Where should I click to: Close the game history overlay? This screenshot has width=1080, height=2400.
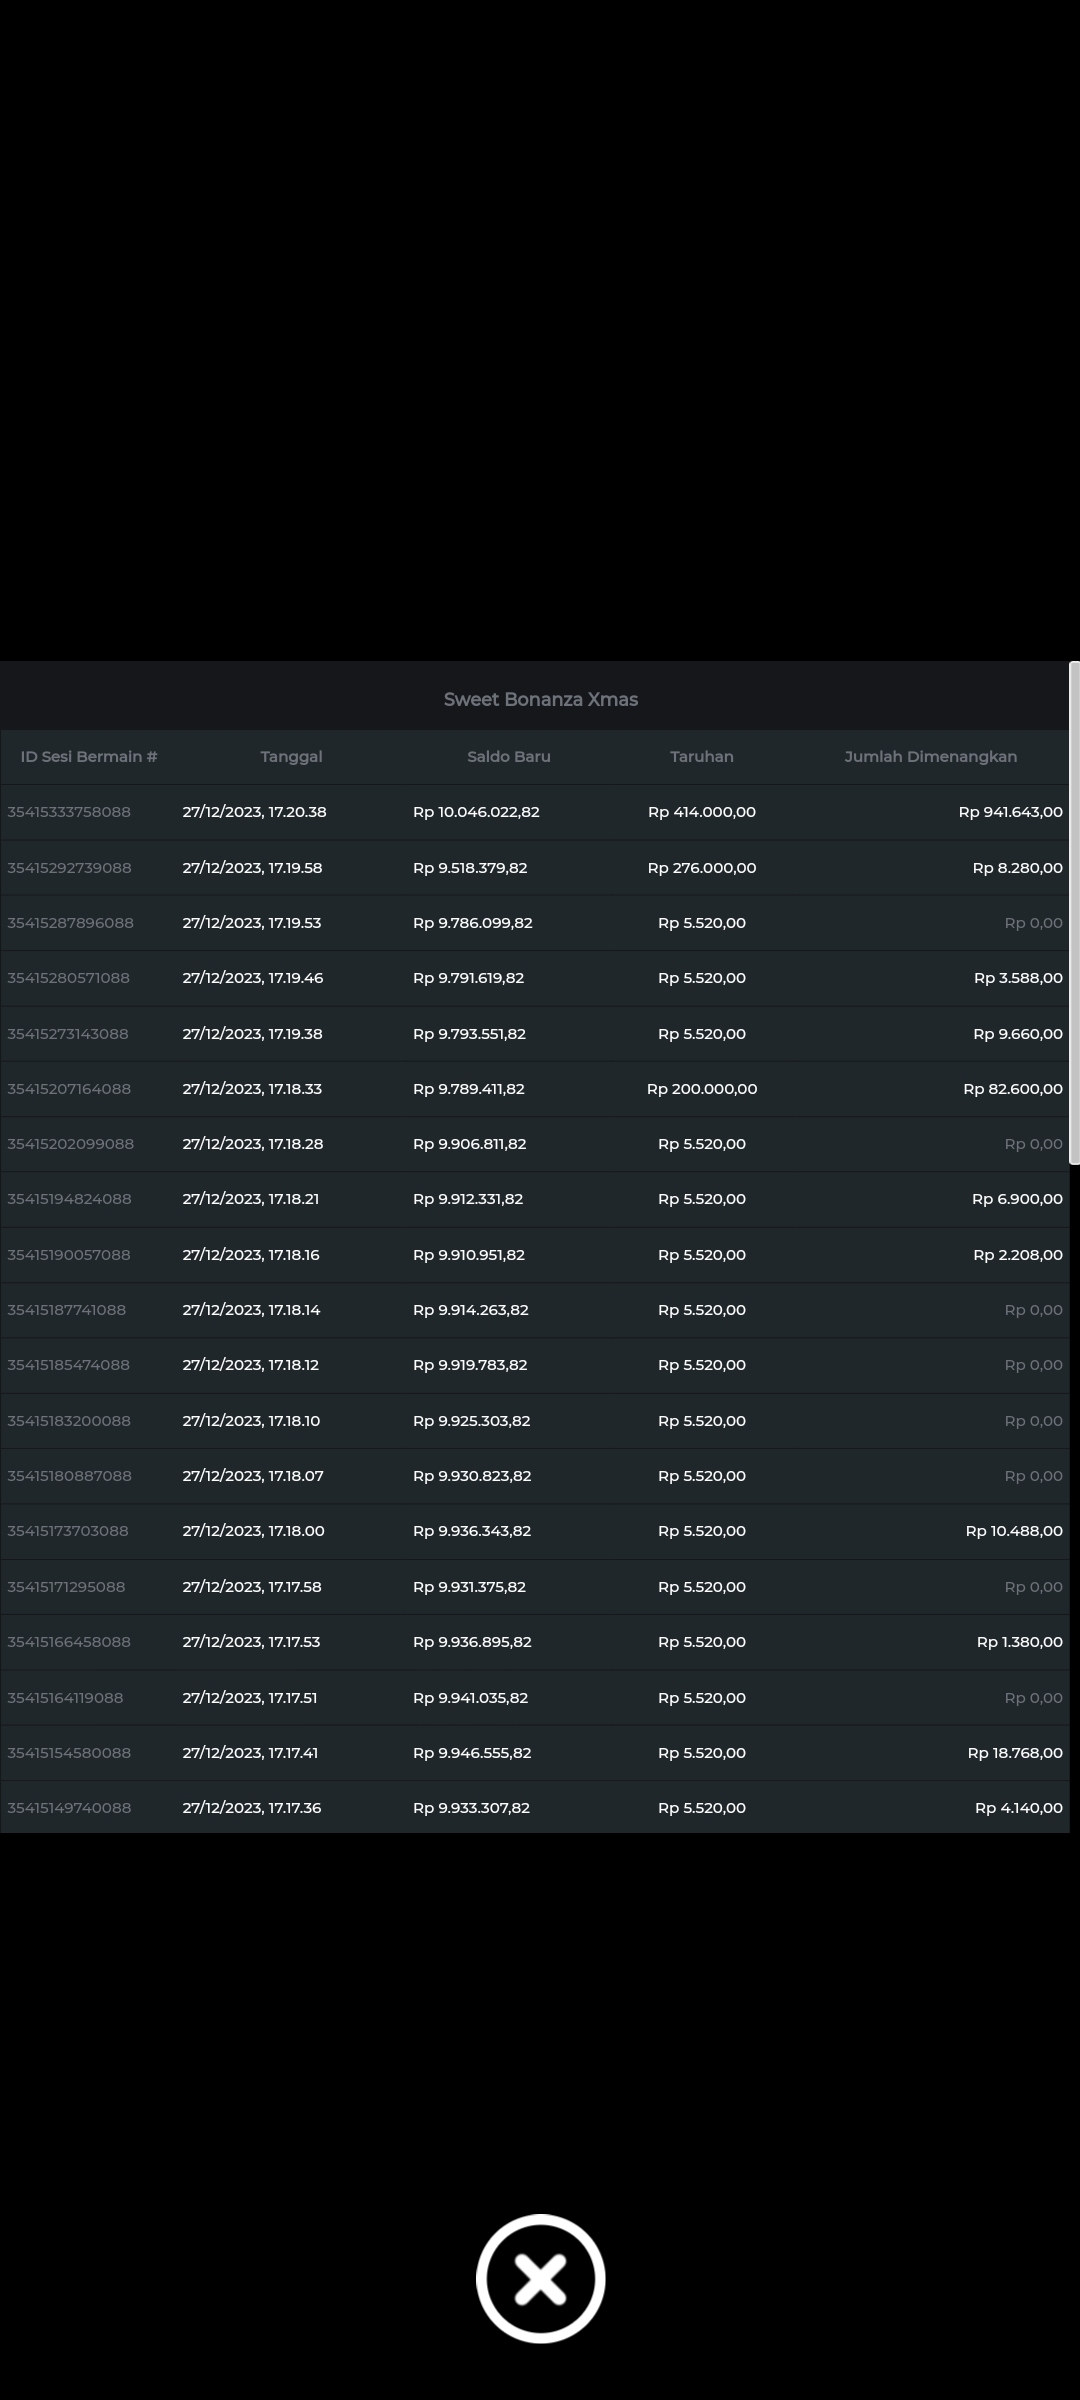(x=540, y=2278)
